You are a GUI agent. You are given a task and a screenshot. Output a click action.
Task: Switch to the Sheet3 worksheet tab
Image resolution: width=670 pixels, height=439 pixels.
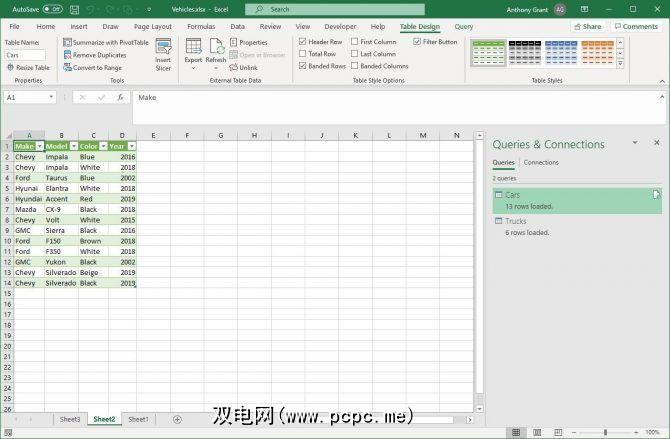click(70, 419)
